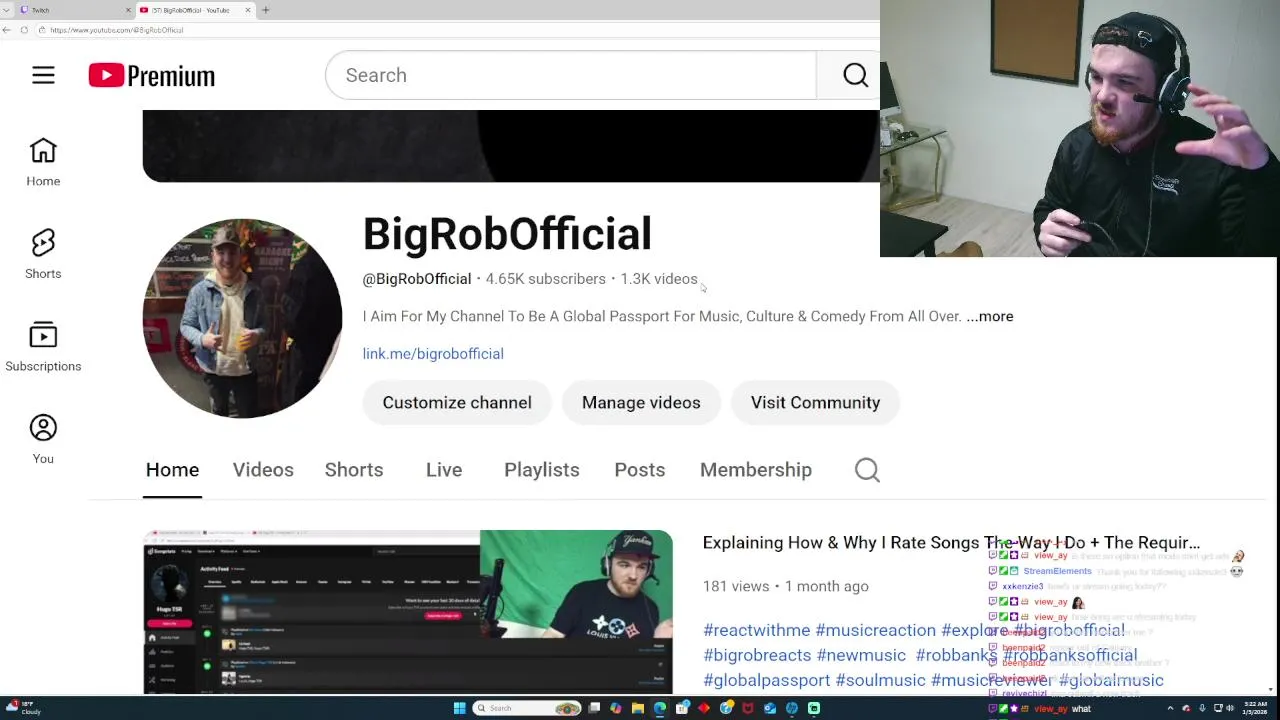1280x720 pixels.
Task: Click the #reactwithme hashtag
Action: [757, 630]
